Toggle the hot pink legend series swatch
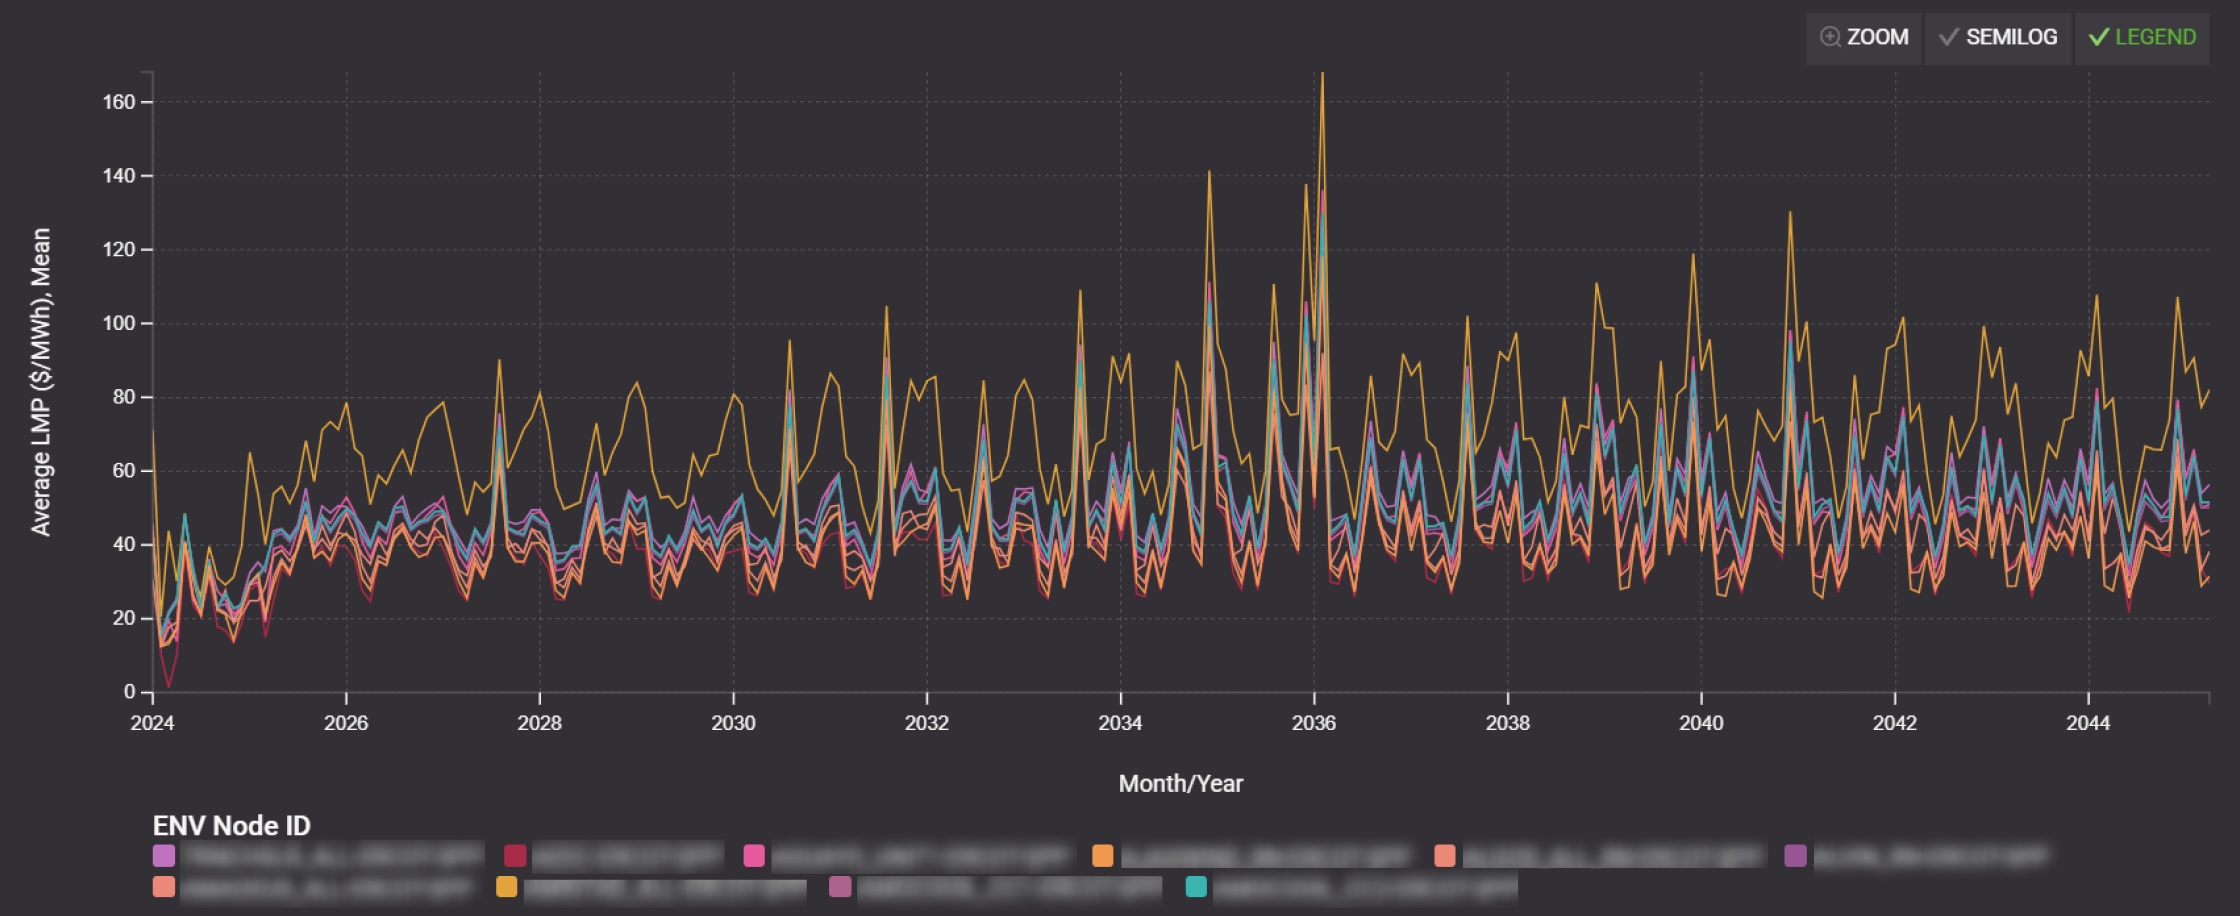This screenshot has width=2240, height=916. pos(754,855)
